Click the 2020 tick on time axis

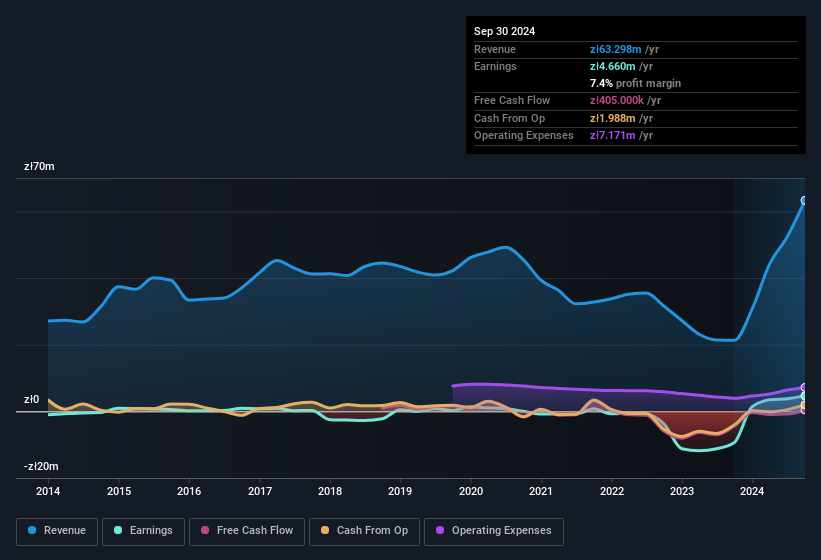[471, 491]
